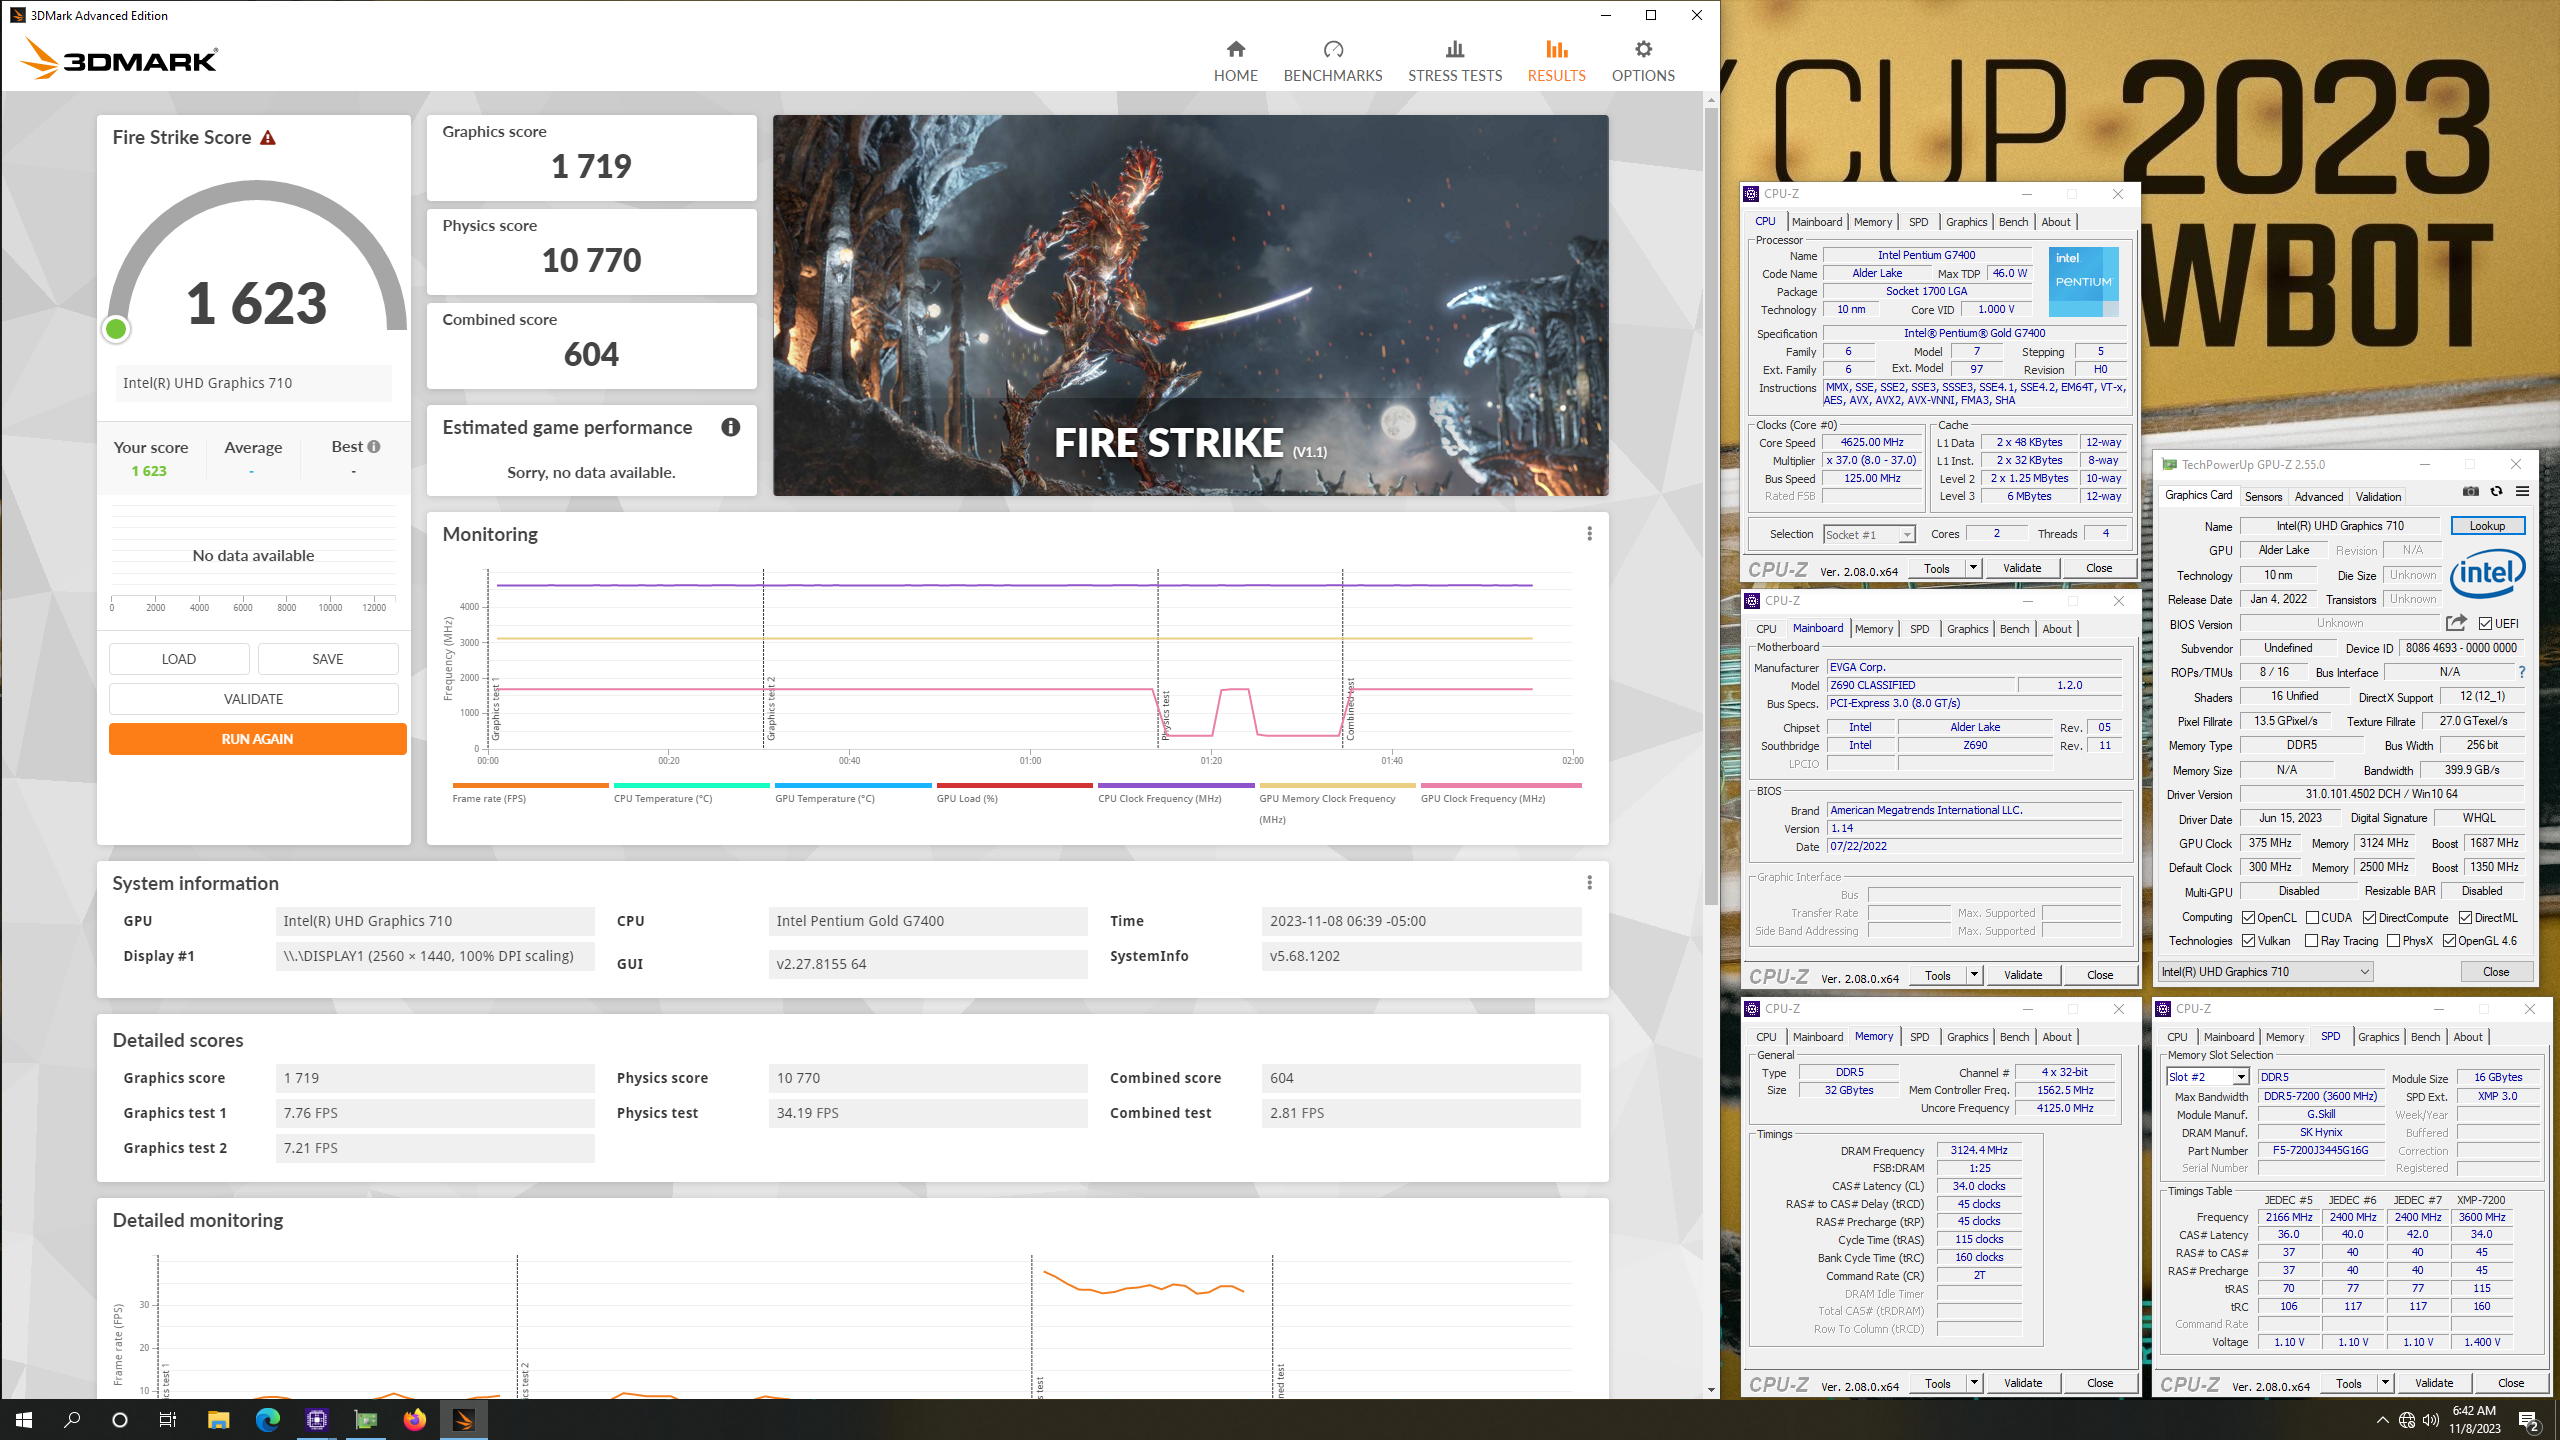Open Tools dropdown arrow in CPU-Z Memory window

(x=1974, y=1383)
